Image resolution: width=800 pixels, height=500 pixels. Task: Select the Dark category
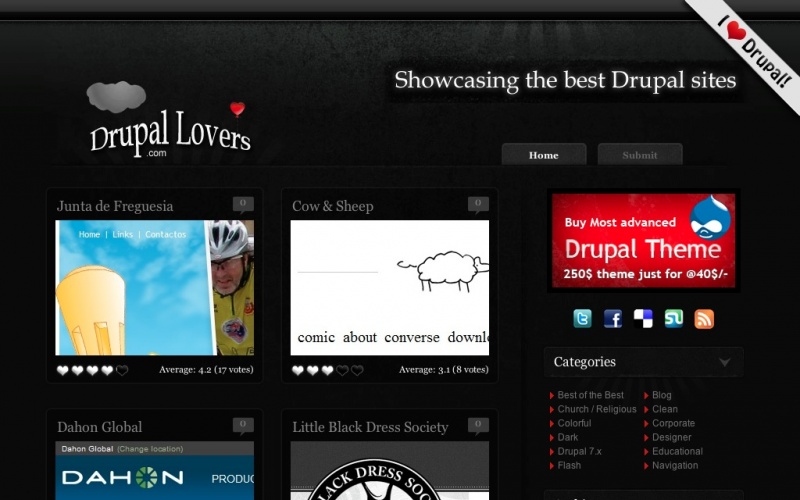pyautogui.click(x=567, y=437)
